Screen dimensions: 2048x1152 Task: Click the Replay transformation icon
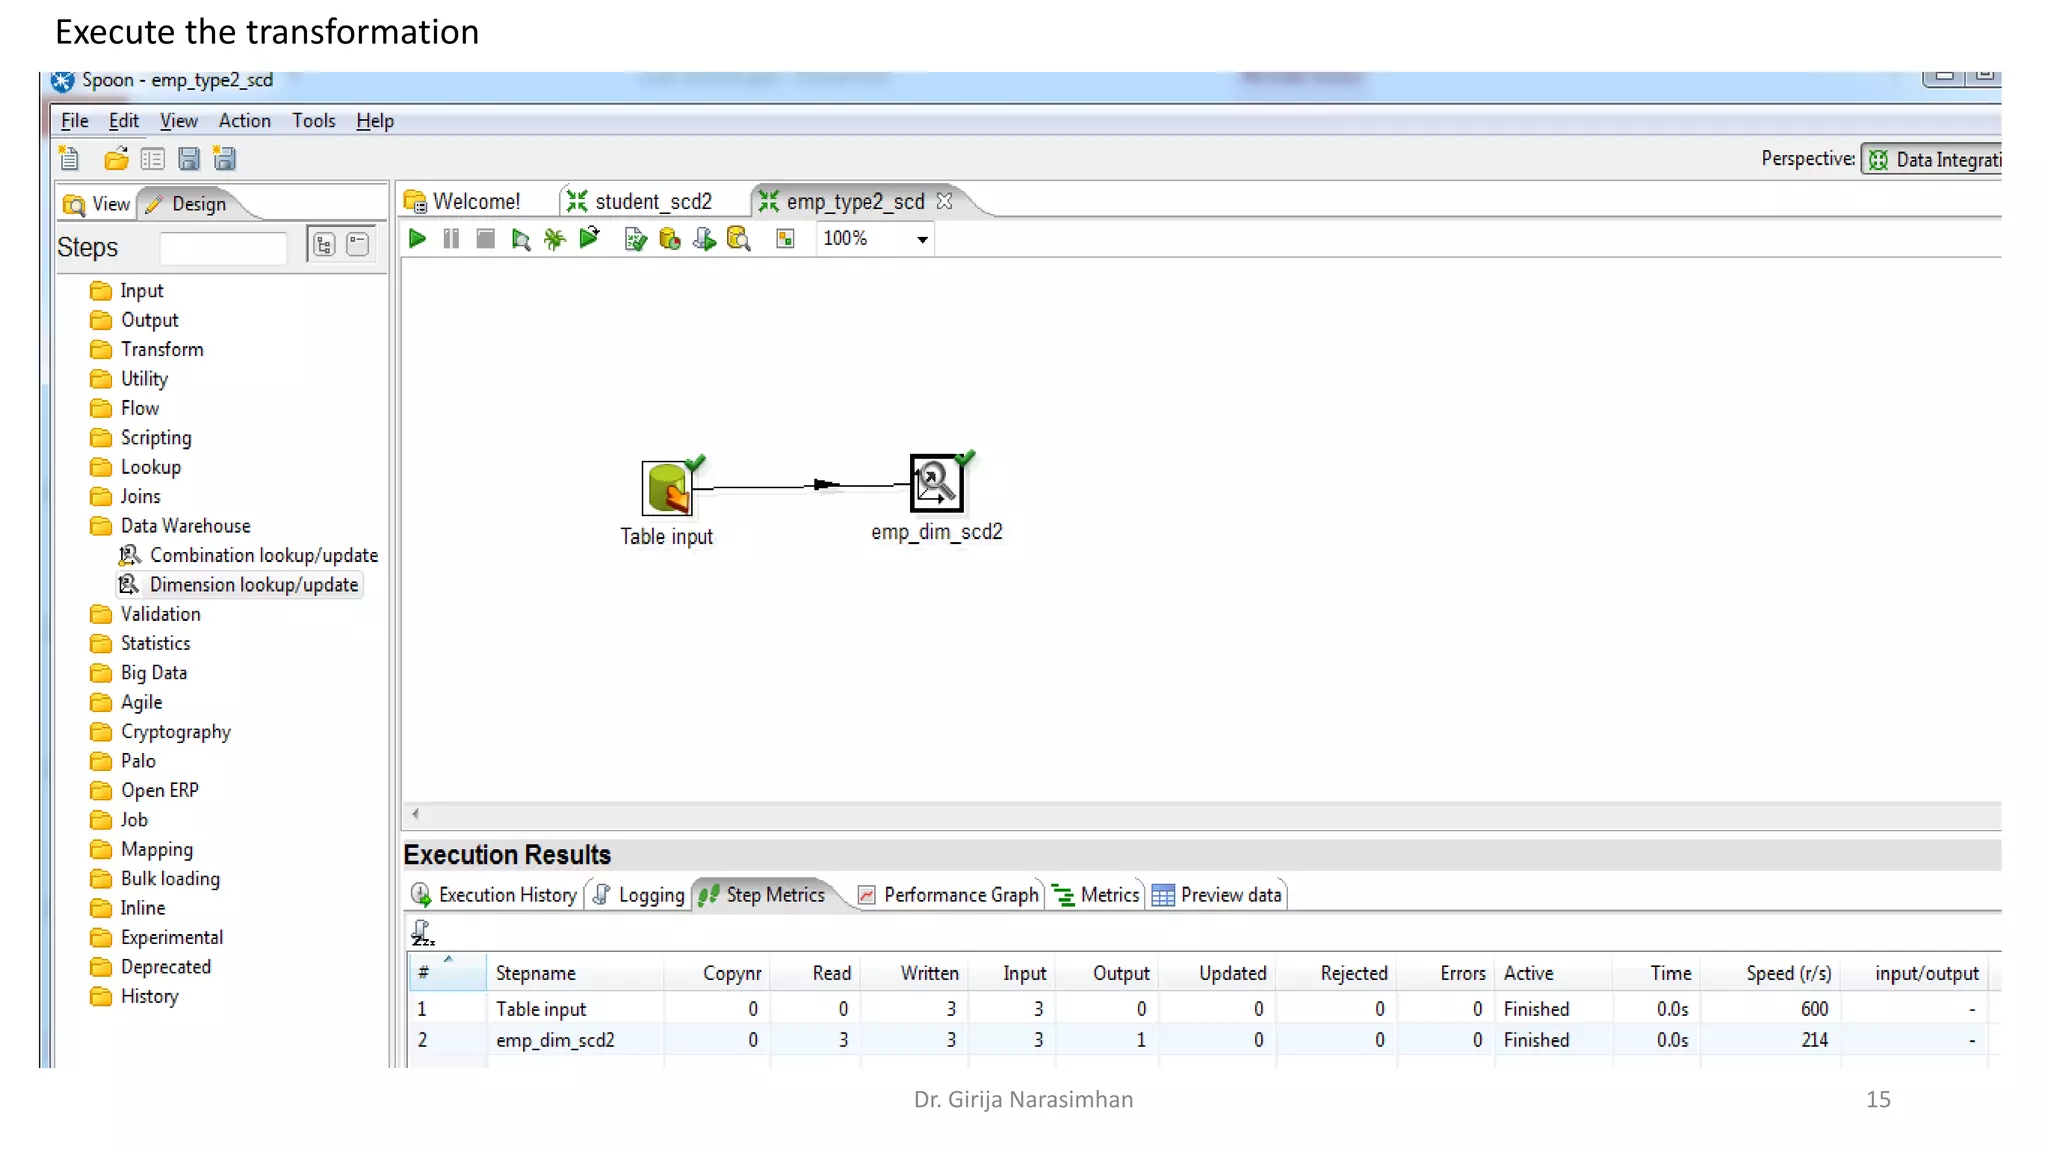[x=589, y=238]
